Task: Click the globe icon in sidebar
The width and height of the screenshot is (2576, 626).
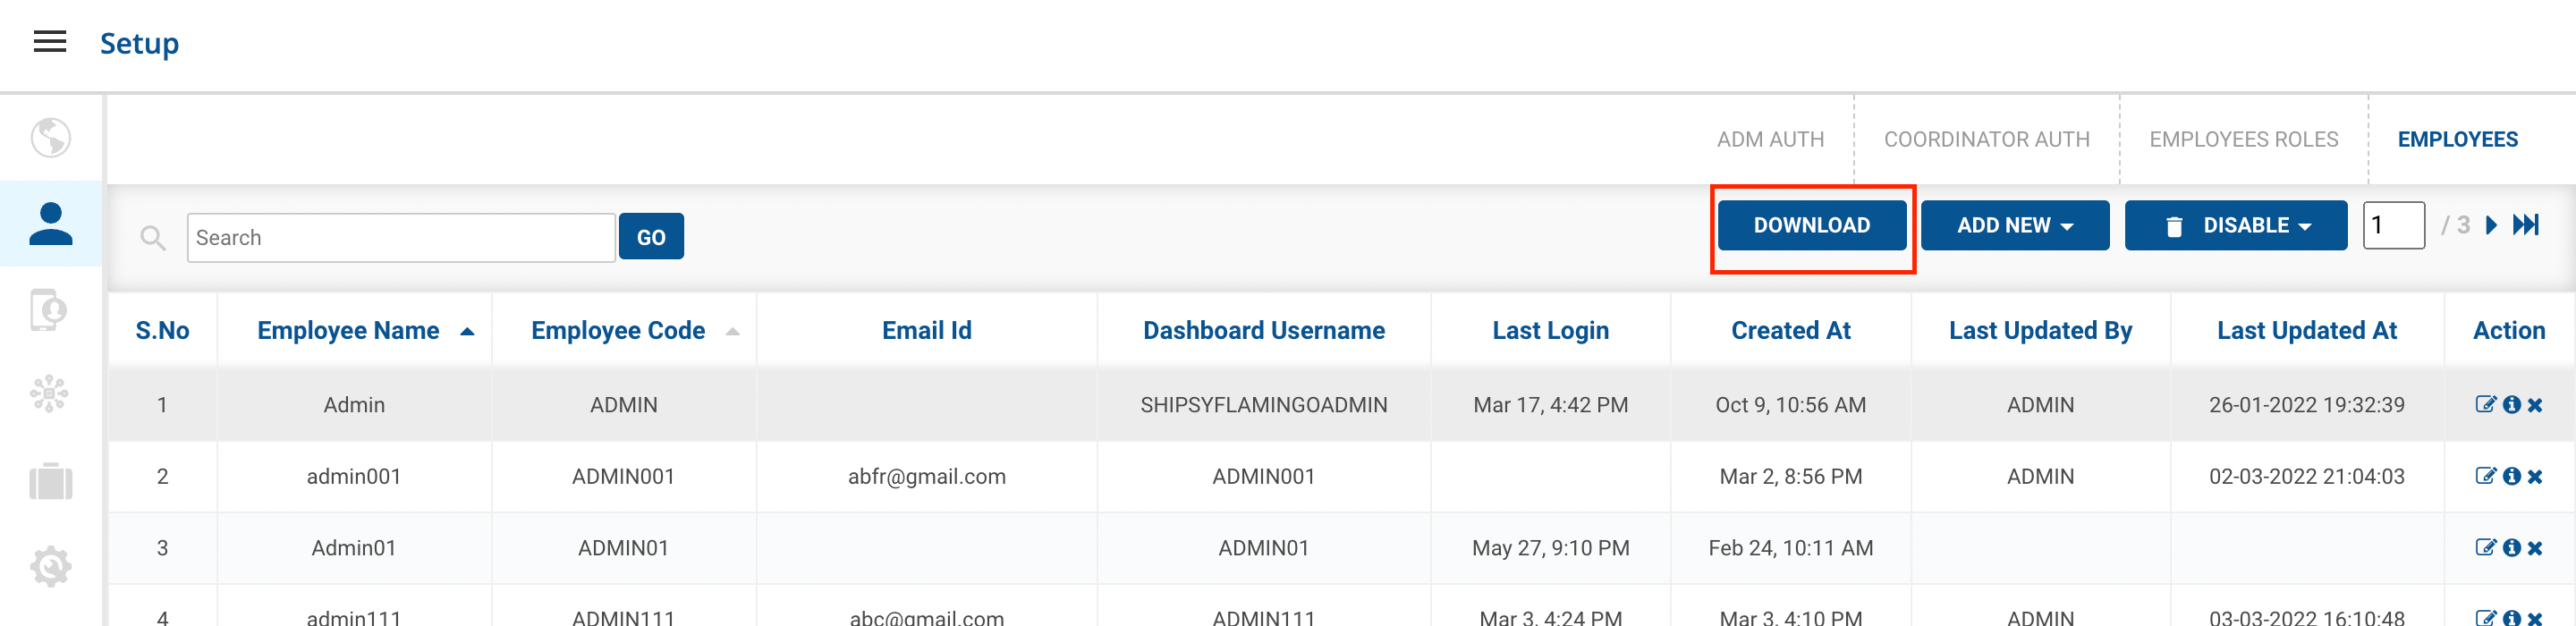Action: 50,138
